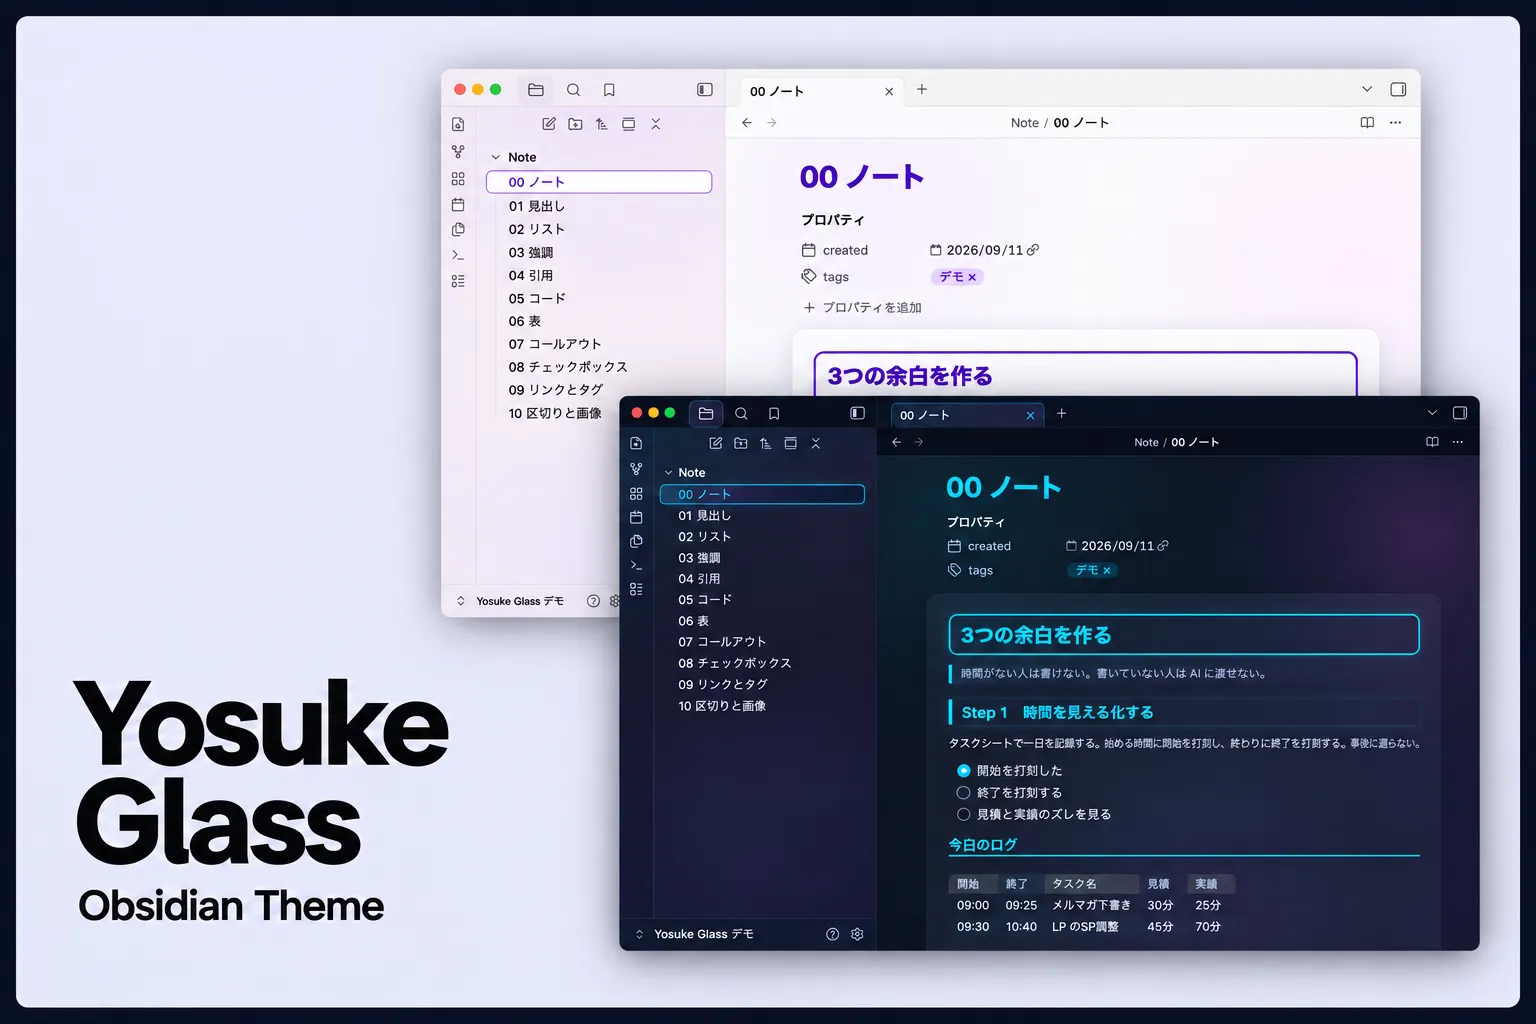Click new note icon in light window
Viewport: 1536px width, 1024px height.
point(549,124)
